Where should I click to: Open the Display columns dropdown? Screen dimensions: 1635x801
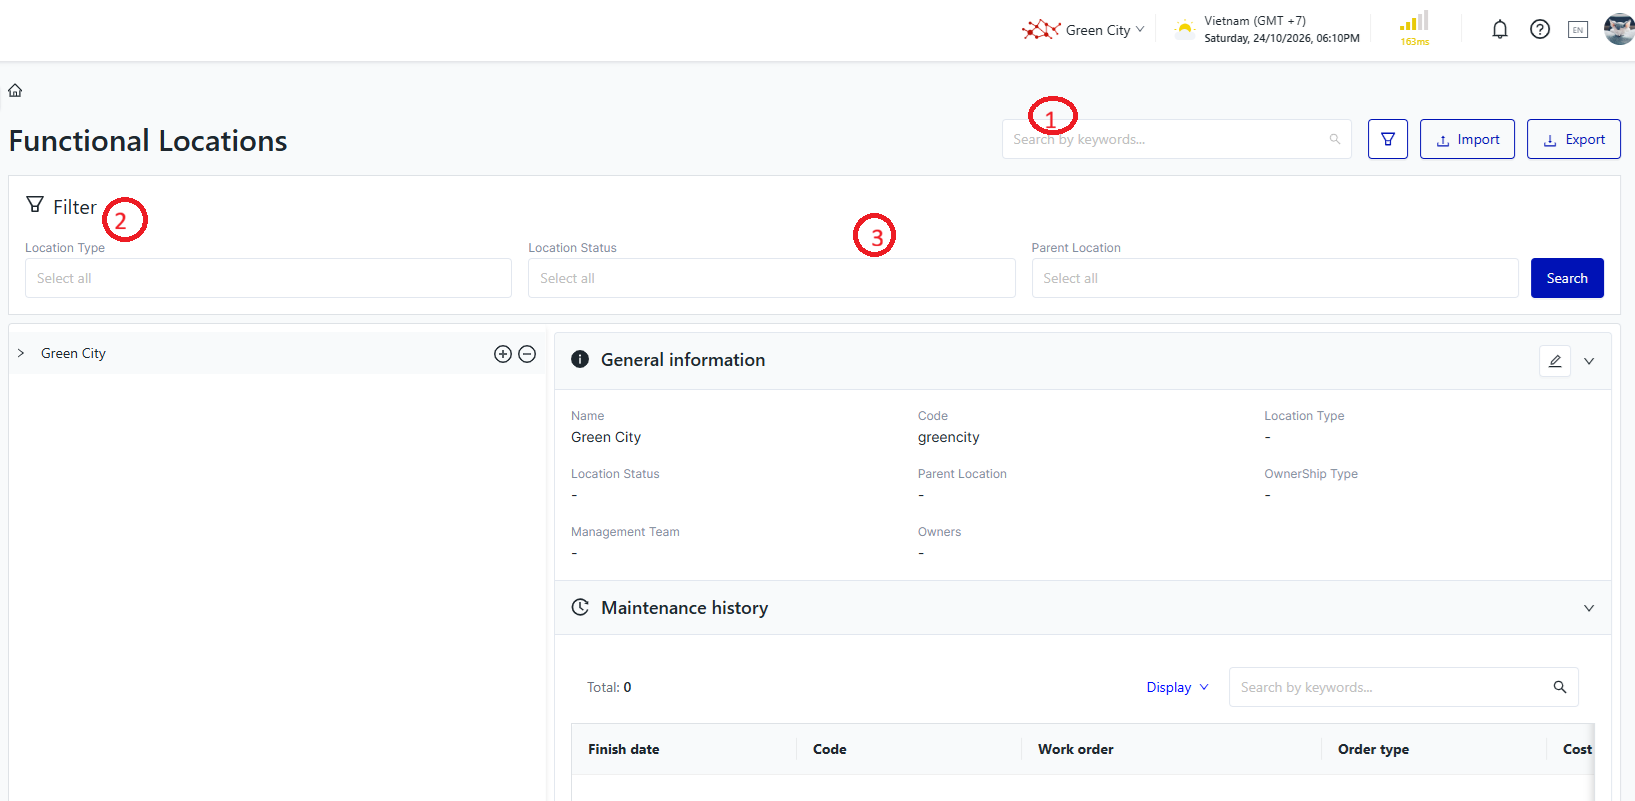coord(1178,687)
